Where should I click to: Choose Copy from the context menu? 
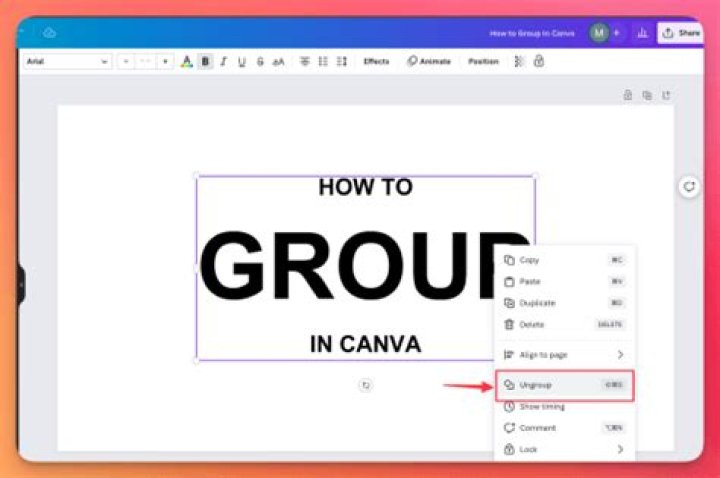(564, 260)
